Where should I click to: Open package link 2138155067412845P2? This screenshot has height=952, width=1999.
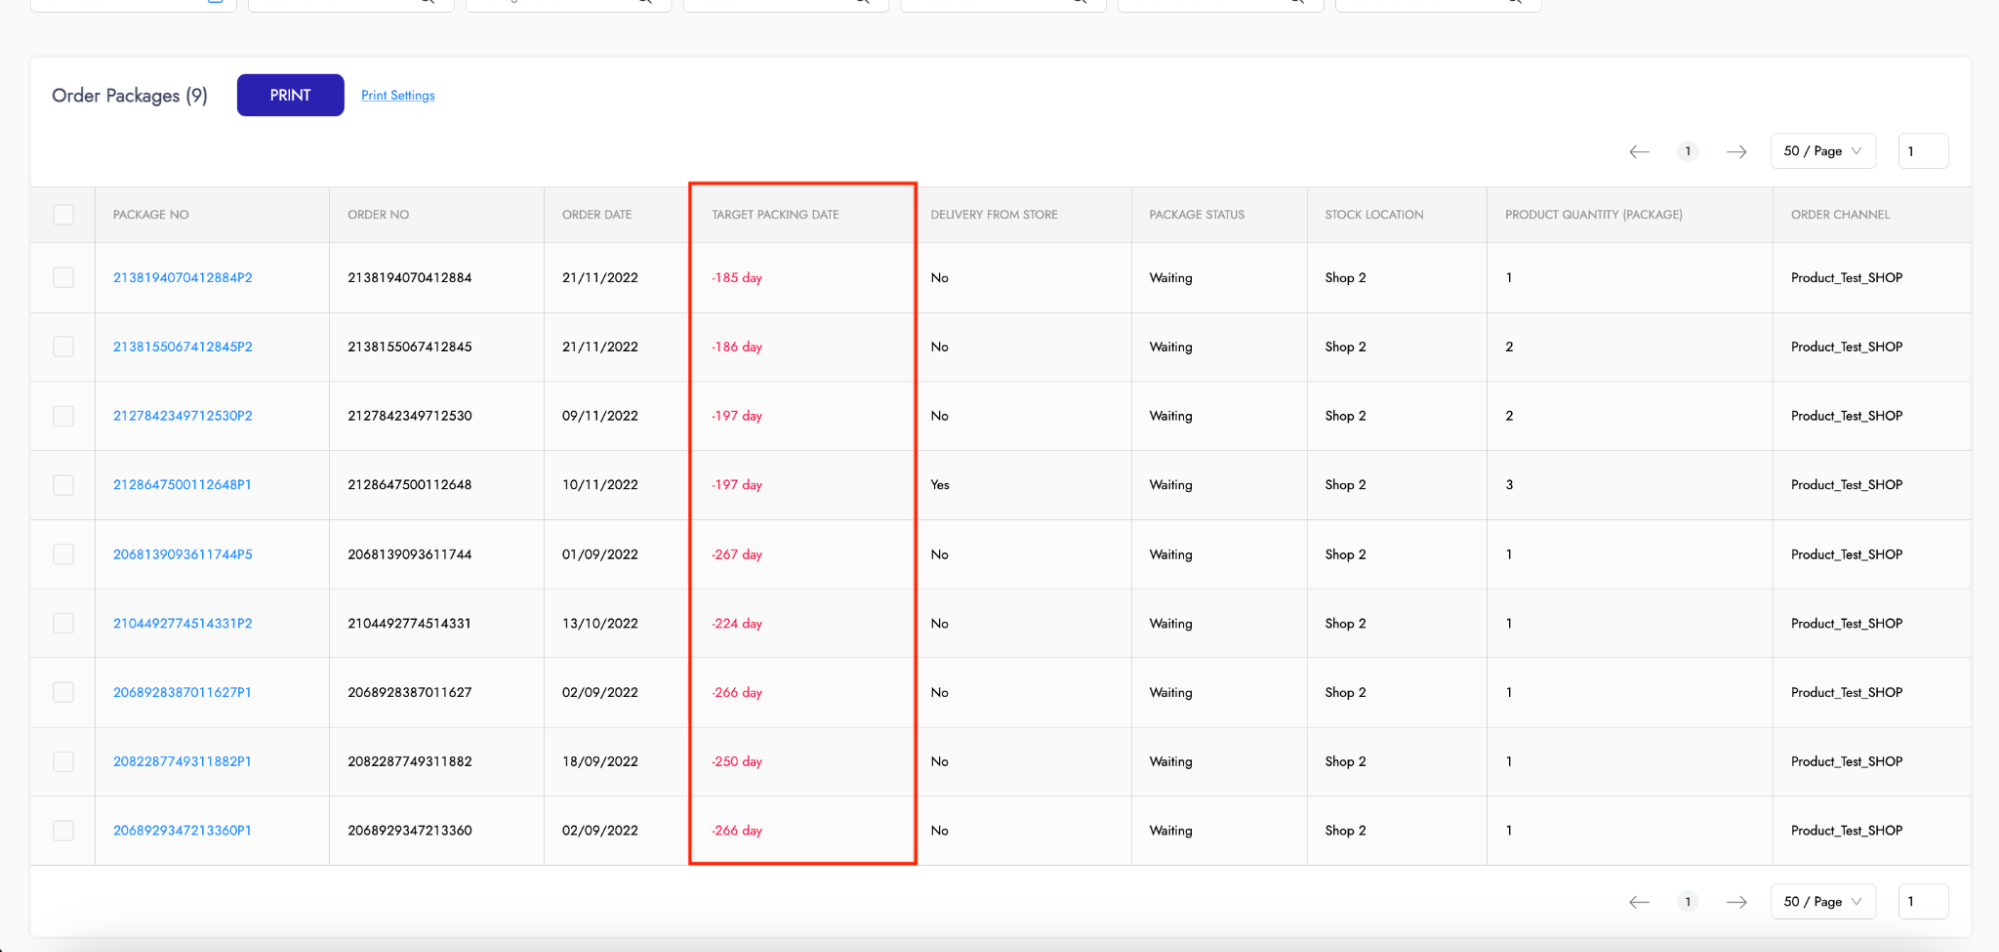(x=182, y=347)
